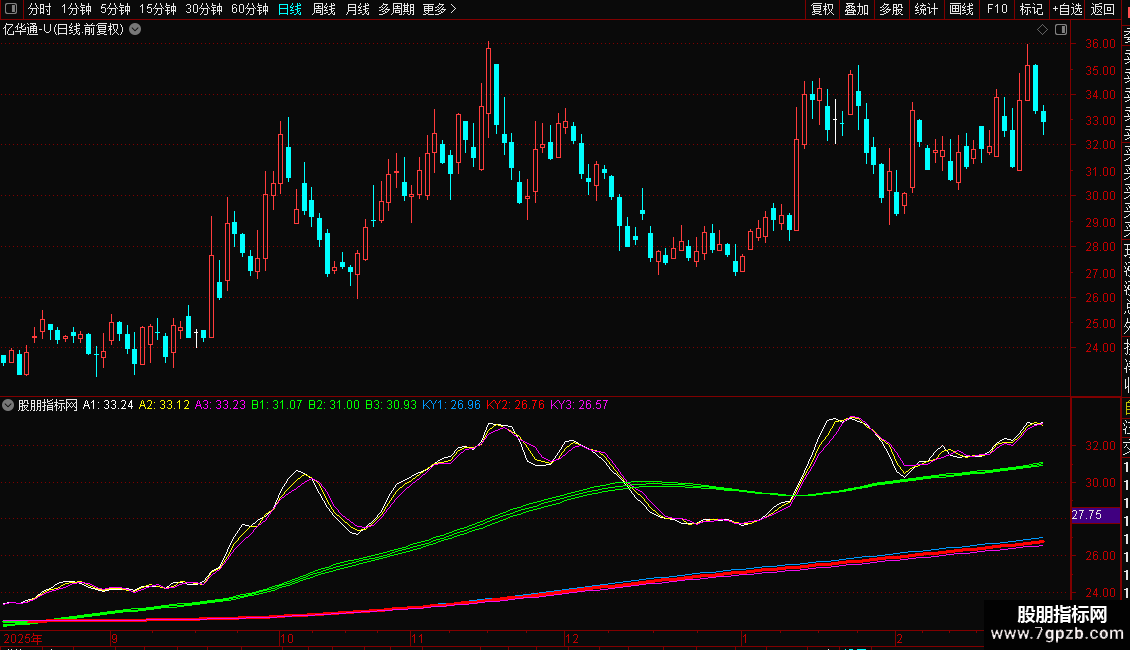Open the 统计 statistics tool

pos(926,9)
